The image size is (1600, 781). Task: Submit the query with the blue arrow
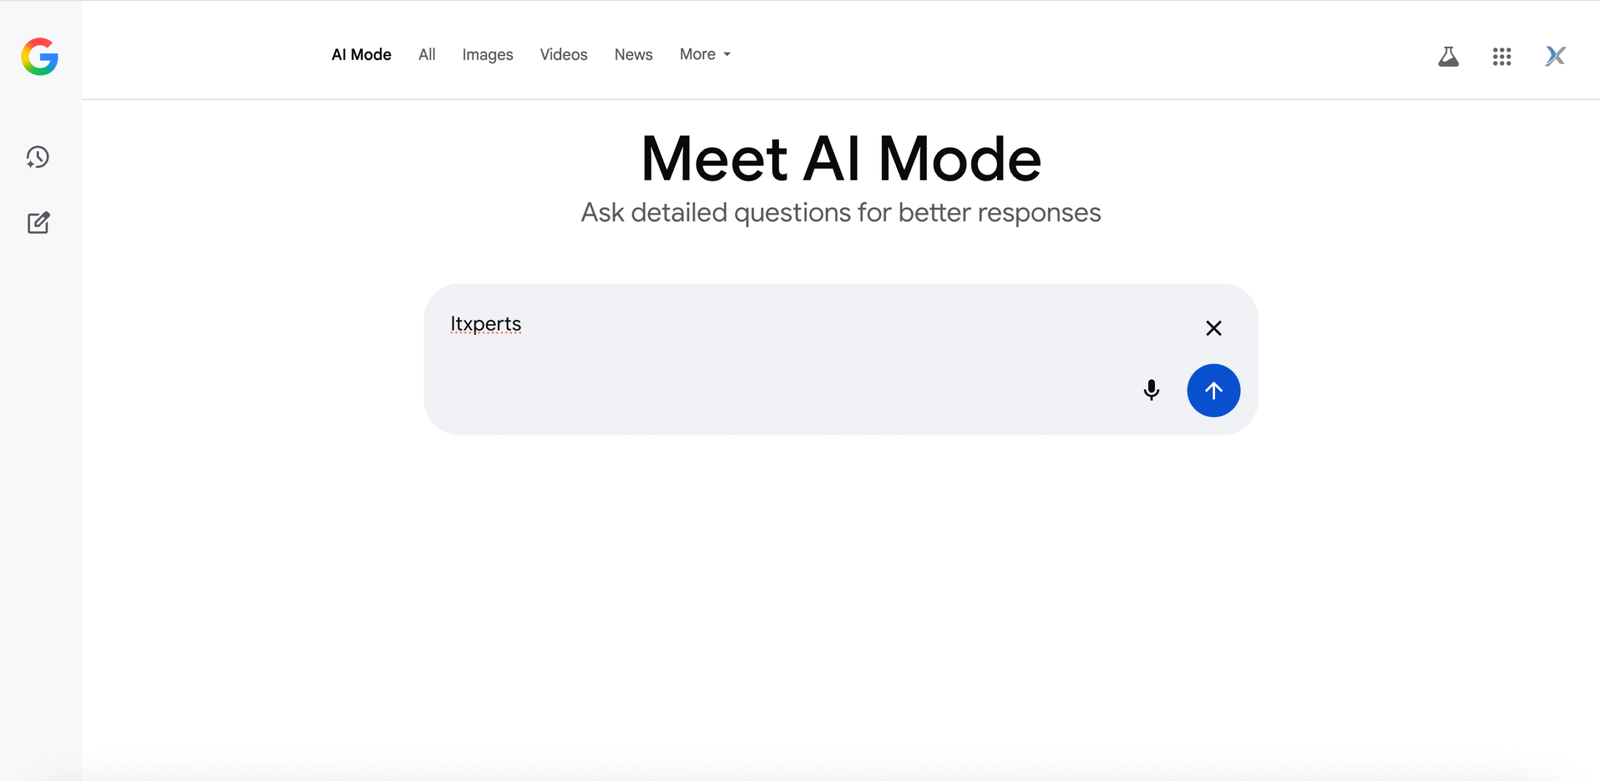[1213, 390]
